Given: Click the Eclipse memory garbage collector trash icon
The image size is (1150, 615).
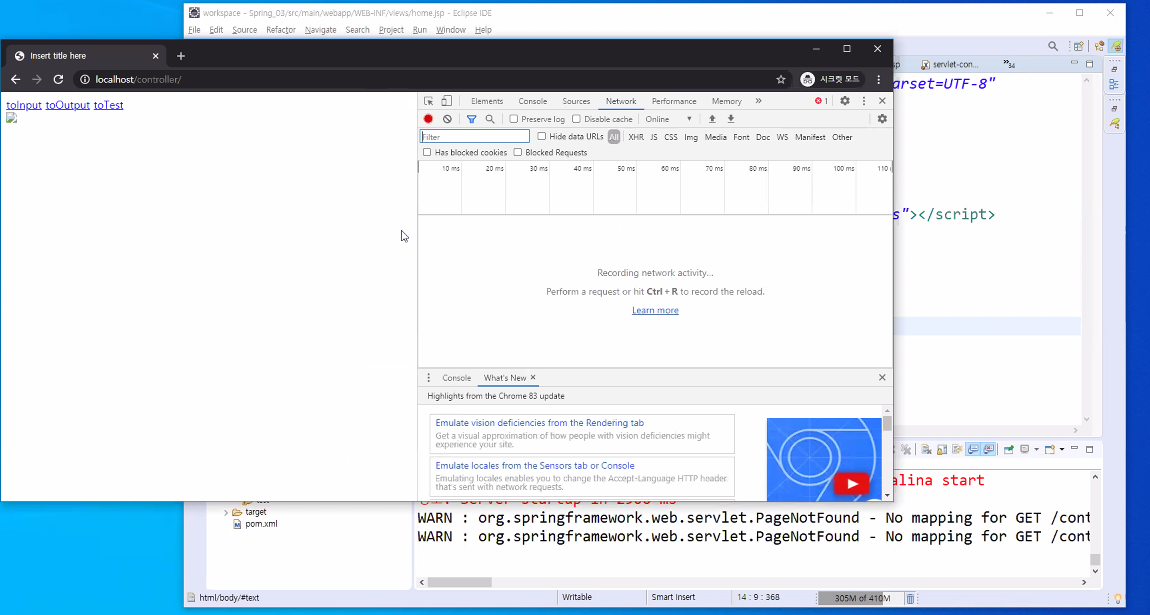Looking at the screenshot, I should (x=910, y=598).
